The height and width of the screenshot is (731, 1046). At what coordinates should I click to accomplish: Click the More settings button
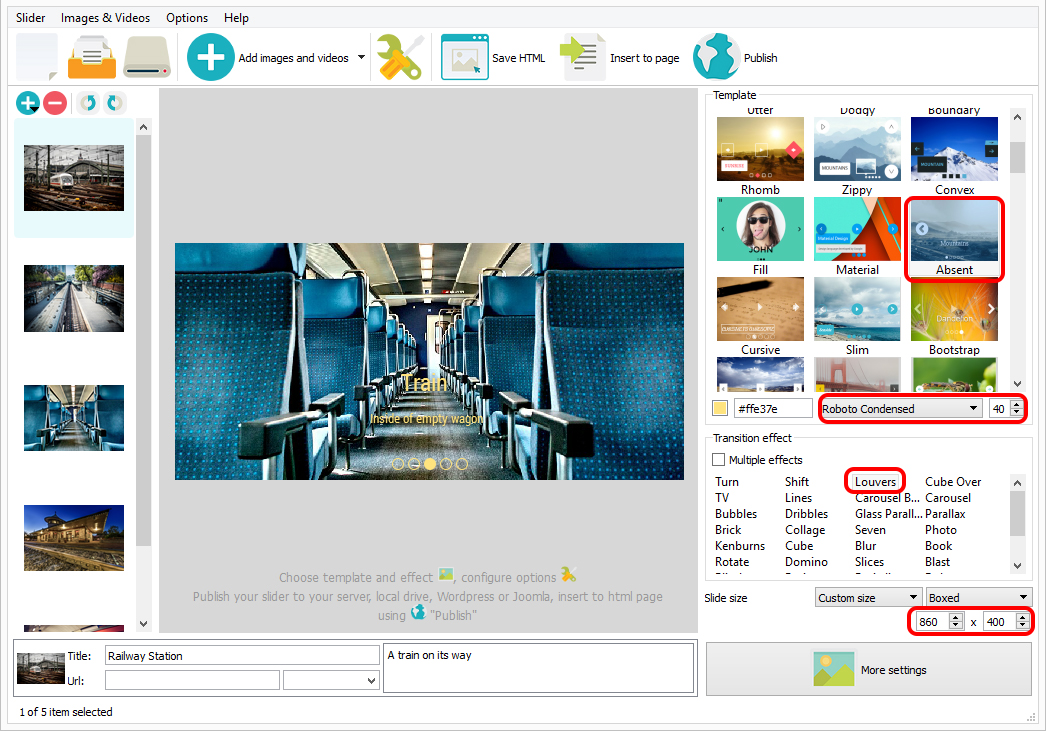pyautogui.click(x=869, y=669)
